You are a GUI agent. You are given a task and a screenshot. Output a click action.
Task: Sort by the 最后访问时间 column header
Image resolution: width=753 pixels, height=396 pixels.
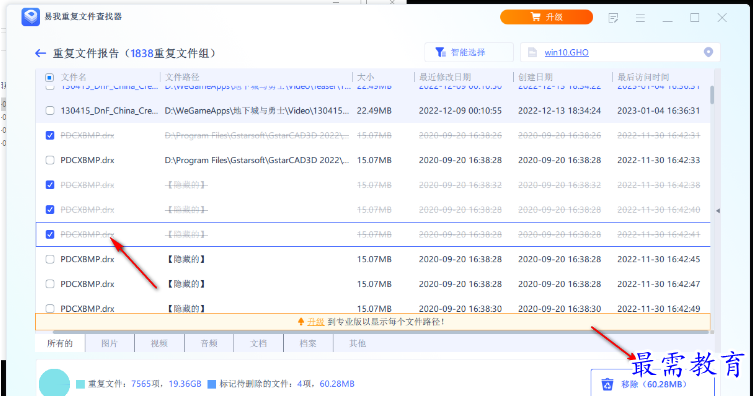pyautogui.click(x=644, y=77)
